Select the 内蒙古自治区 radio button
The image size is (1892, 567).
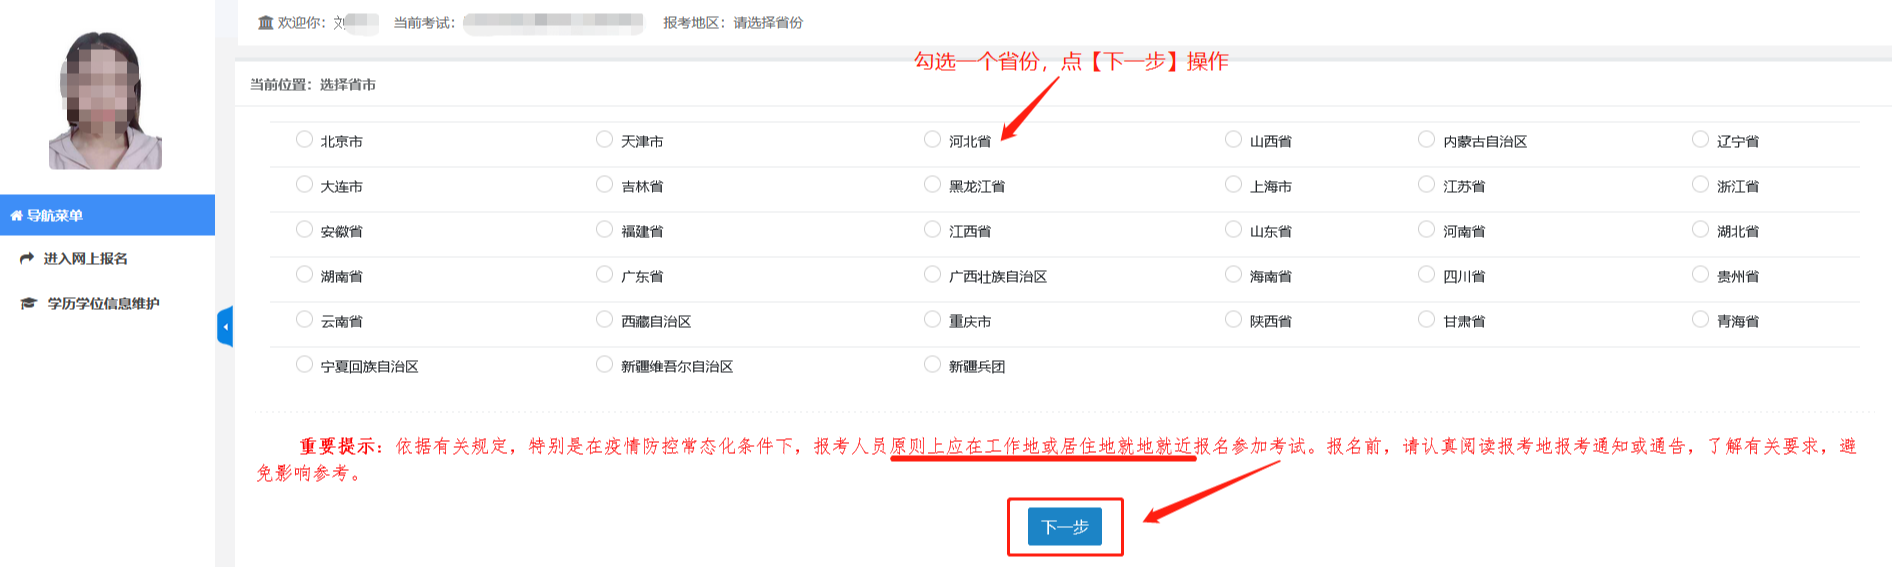coord(1426,139)
